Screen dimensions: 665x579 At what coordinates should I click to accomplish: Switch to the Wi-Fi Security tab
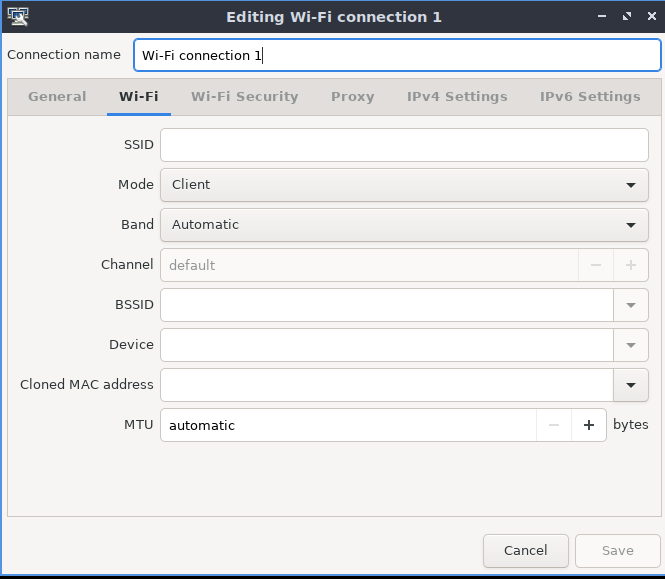point(245,97)
